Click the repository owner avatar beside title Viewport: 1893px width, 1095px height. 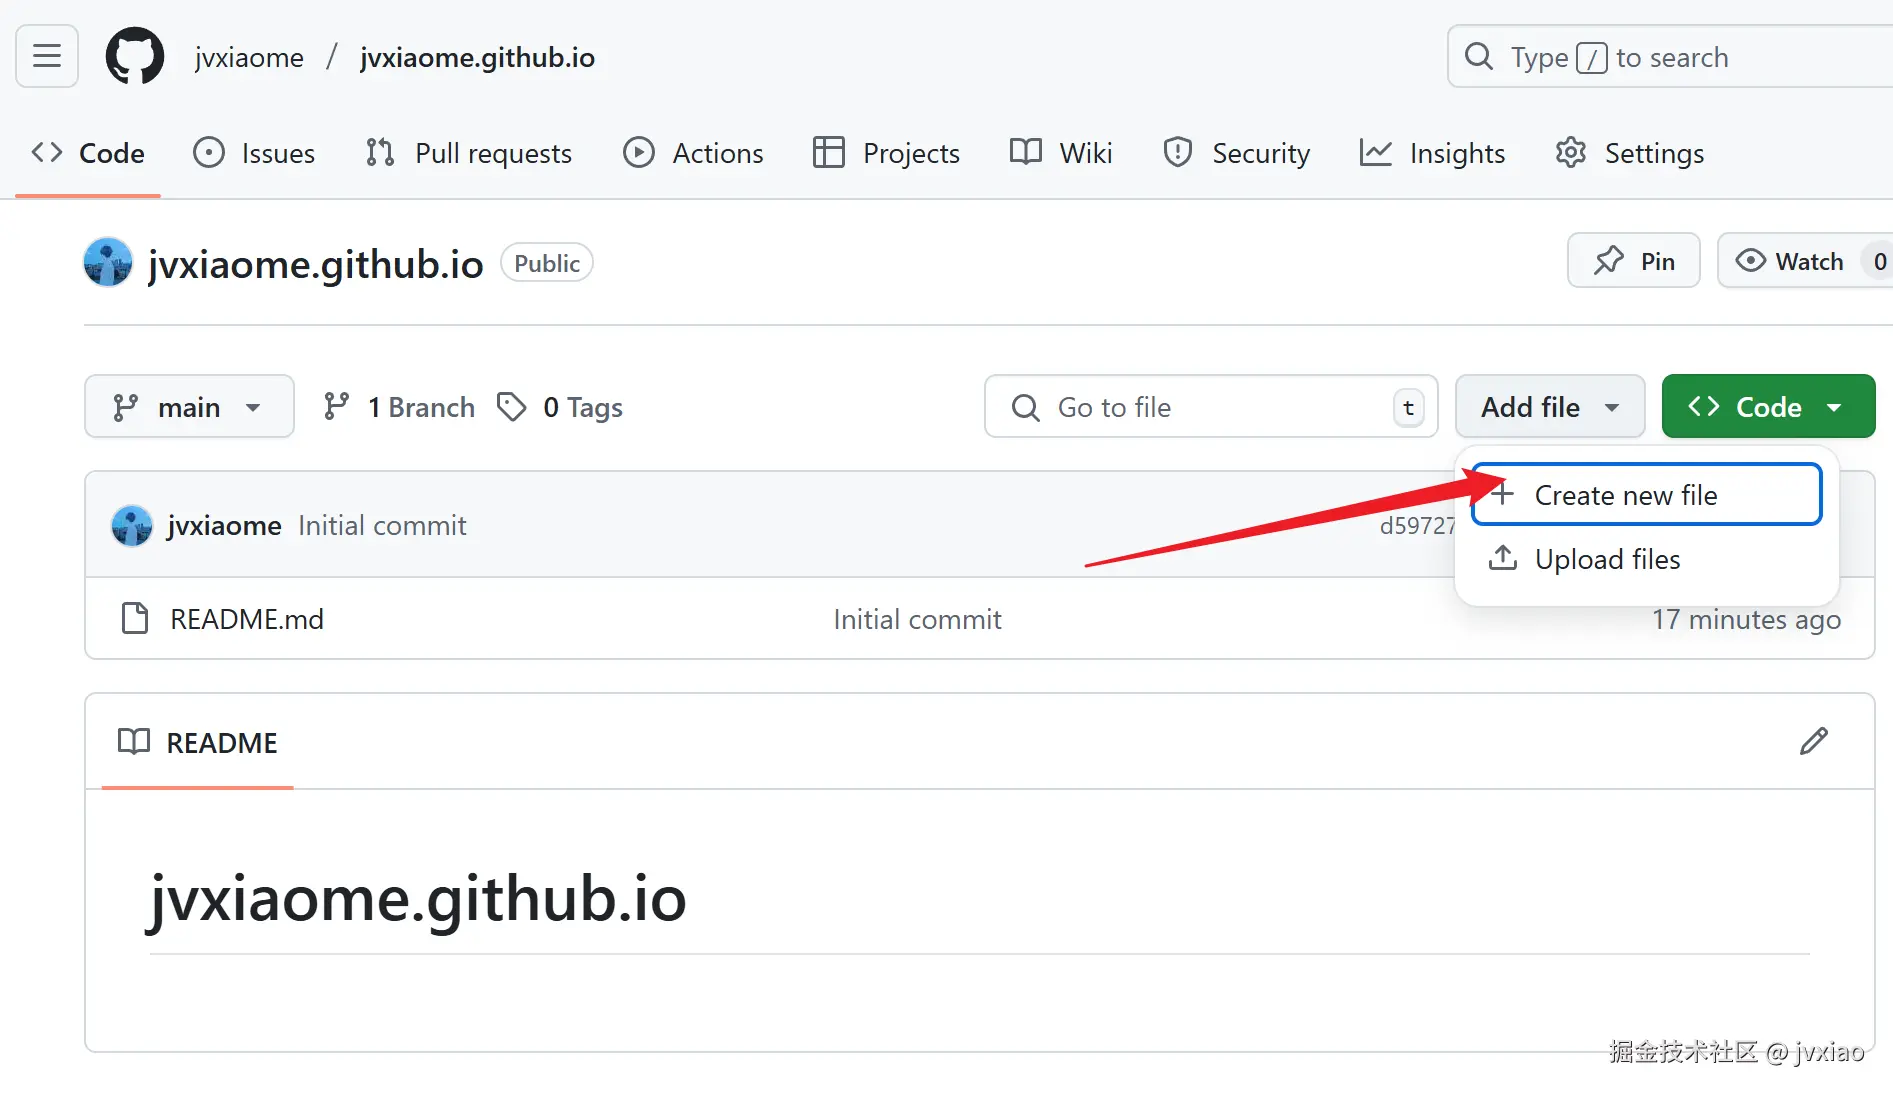108,263
